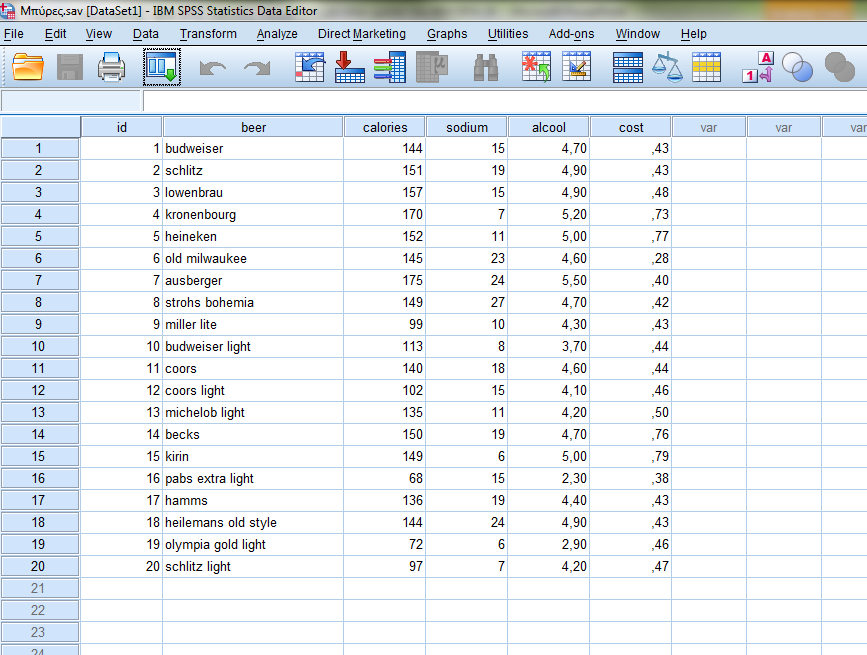Click the cell name box above the grid
The height and width of the screenshot is (655, 867).
tap(71, 101)
